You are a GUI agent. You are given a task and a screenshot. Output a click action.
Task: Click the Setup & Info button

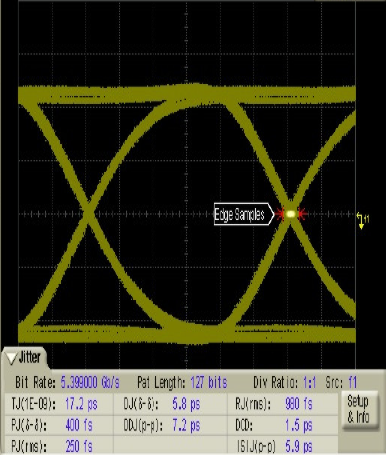click(359, 410)
